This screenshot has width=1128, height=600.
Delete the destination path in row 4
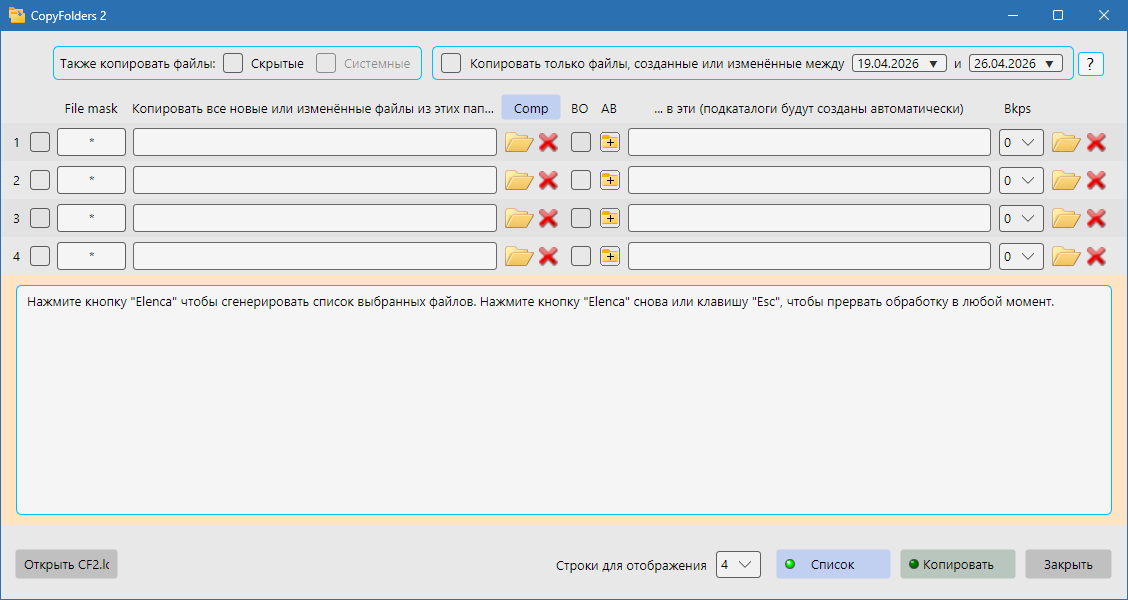[1097, 255]
